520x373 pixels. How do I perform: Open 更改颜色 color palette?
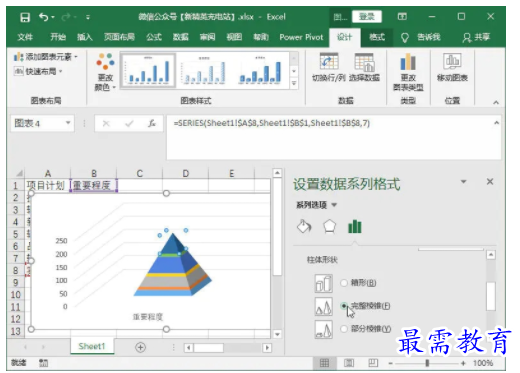(x=105, y=72)
